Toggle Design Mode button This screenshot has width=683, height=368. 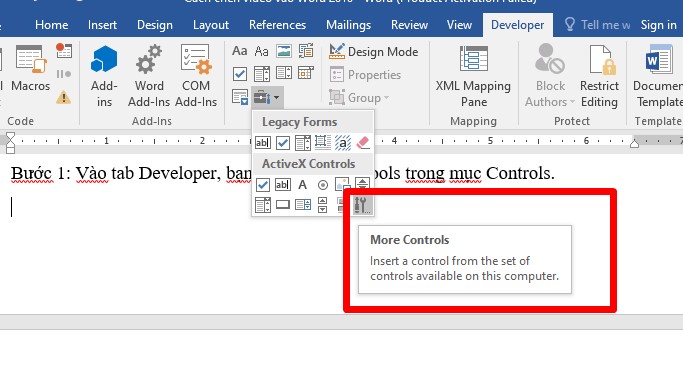point(374,51)
